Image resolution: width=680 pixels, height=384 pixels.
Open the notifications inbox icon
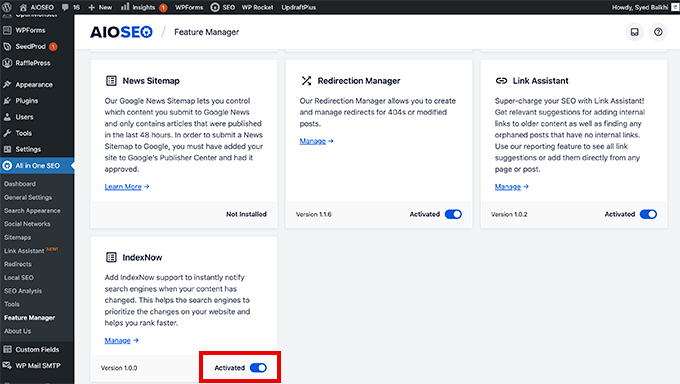[x=634, y=32]
